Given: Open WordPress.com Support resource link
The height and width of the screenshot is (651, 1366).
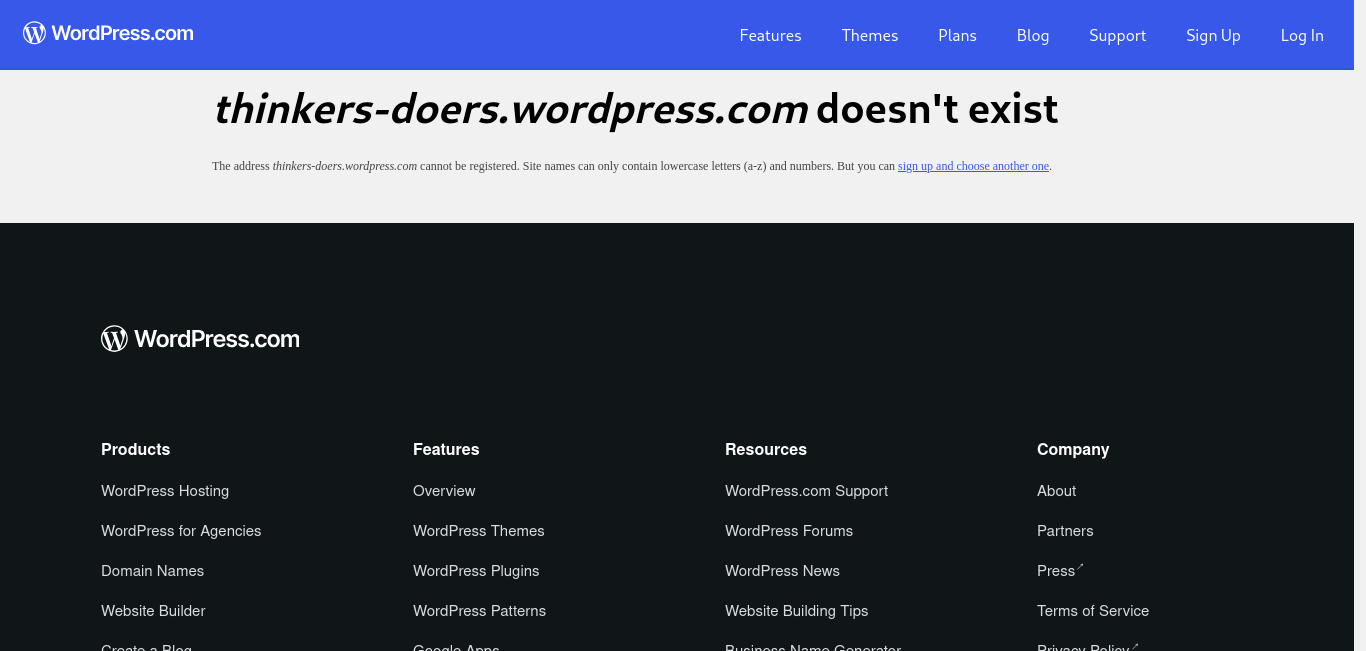Looking at the screenshot, I should pos(806,491).
